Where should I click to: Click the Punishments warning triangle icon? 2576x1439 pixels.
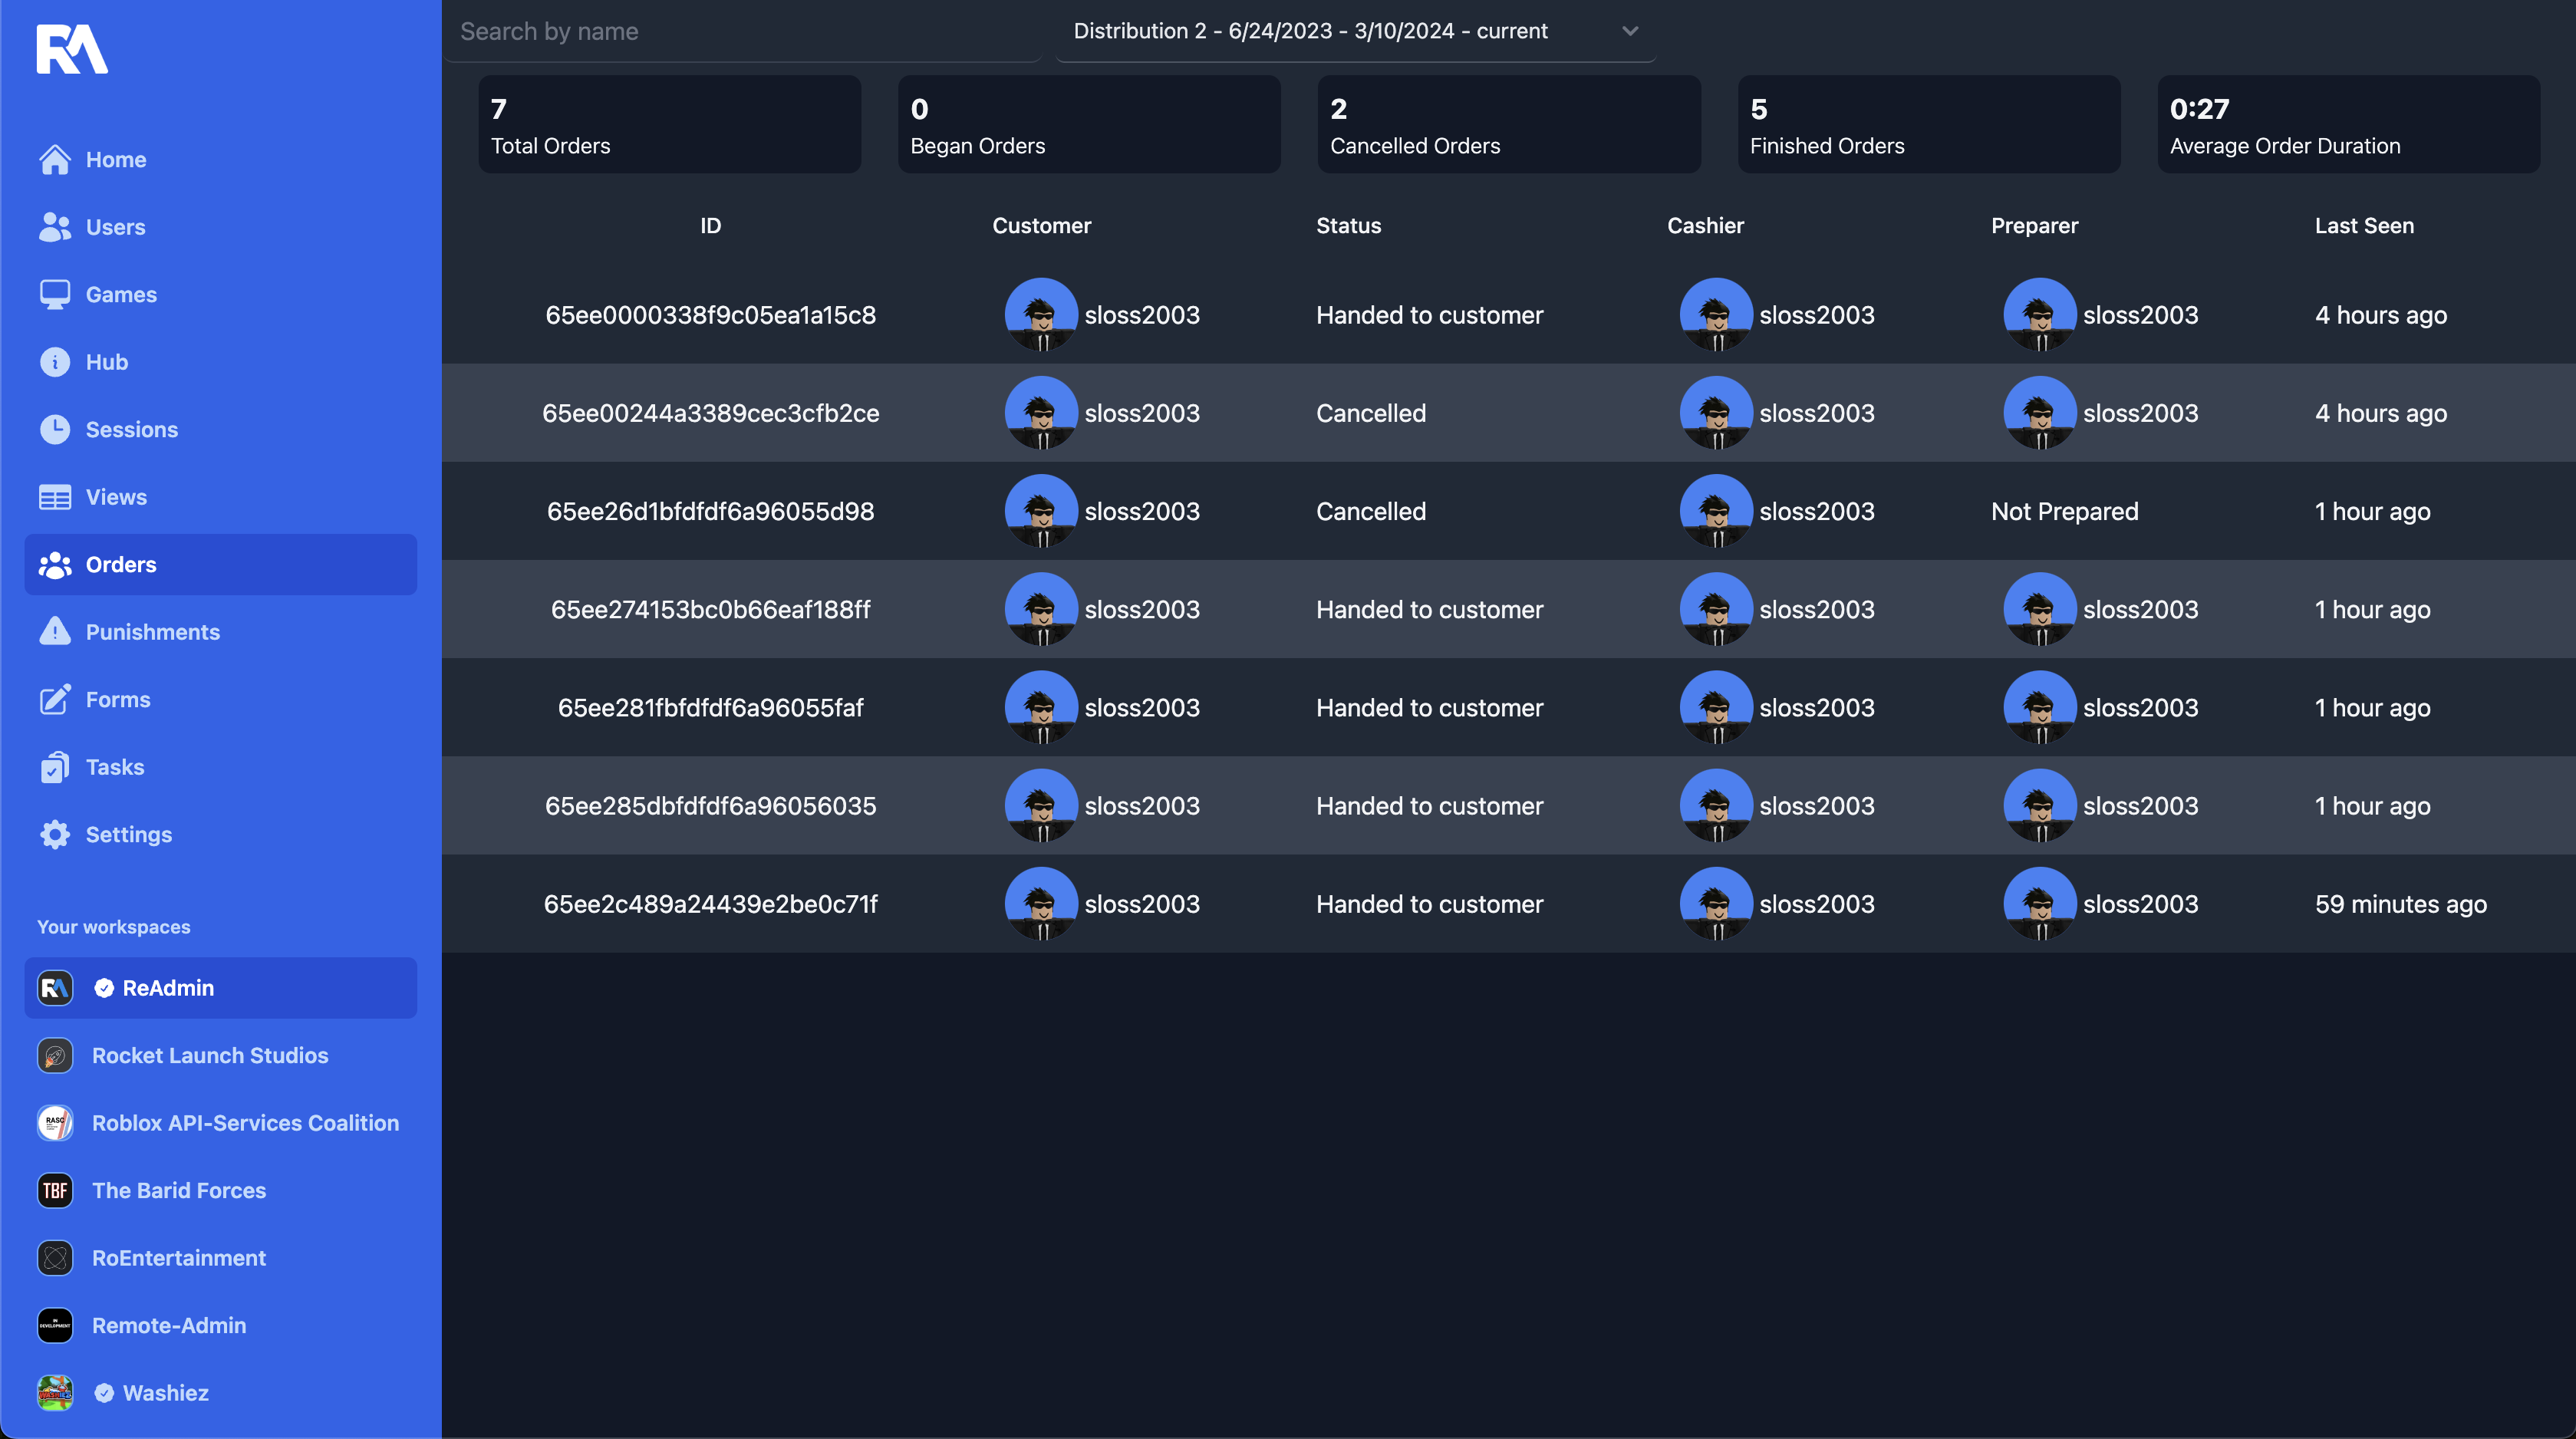pos(54,632)
